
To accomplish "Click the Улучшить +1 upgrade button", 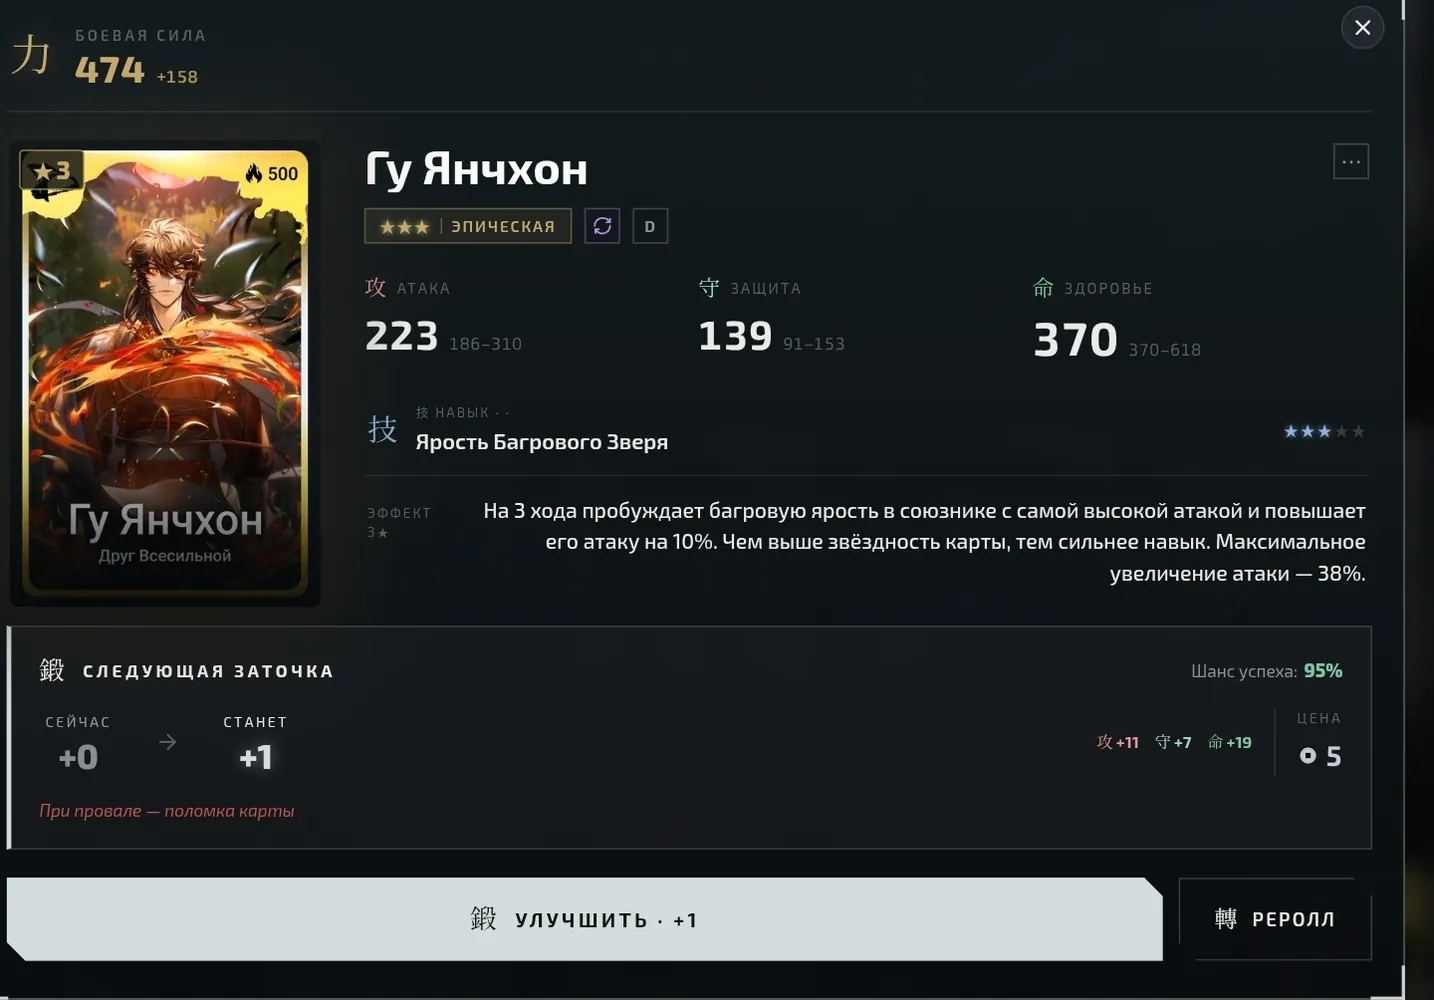I will [585, 919].
